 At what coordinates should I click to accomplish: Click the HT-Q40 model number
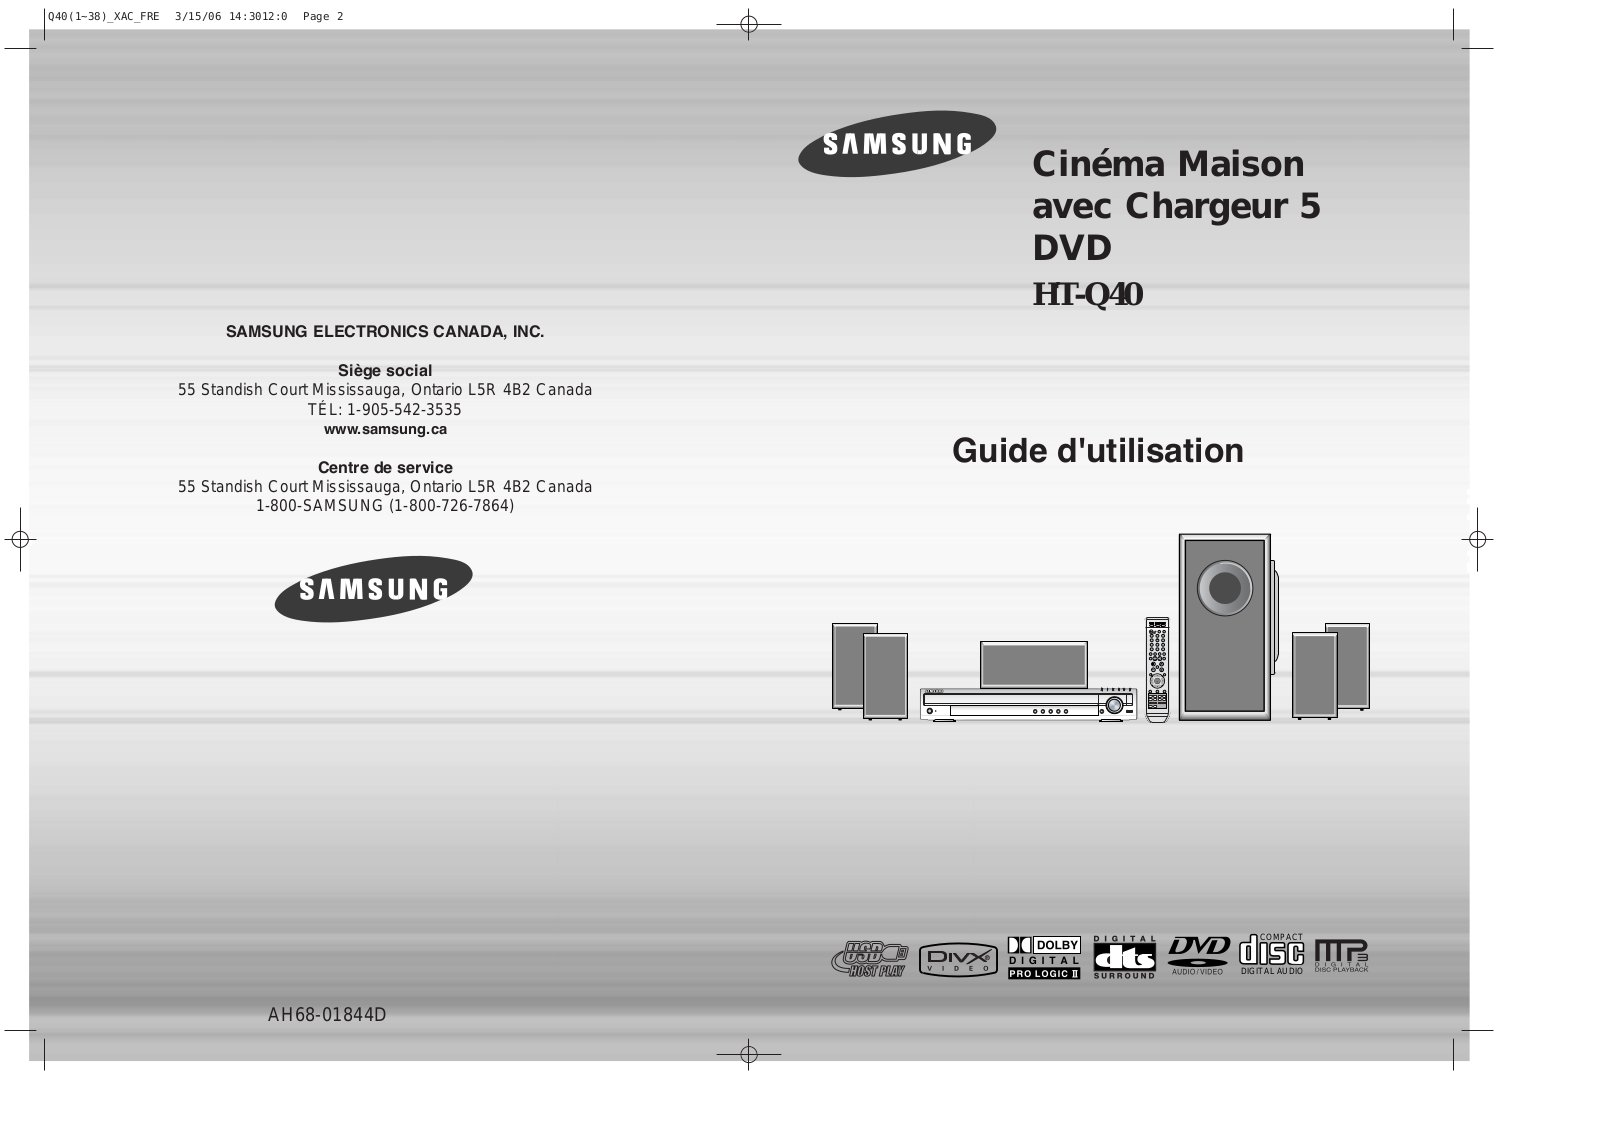pos(1087,295)
